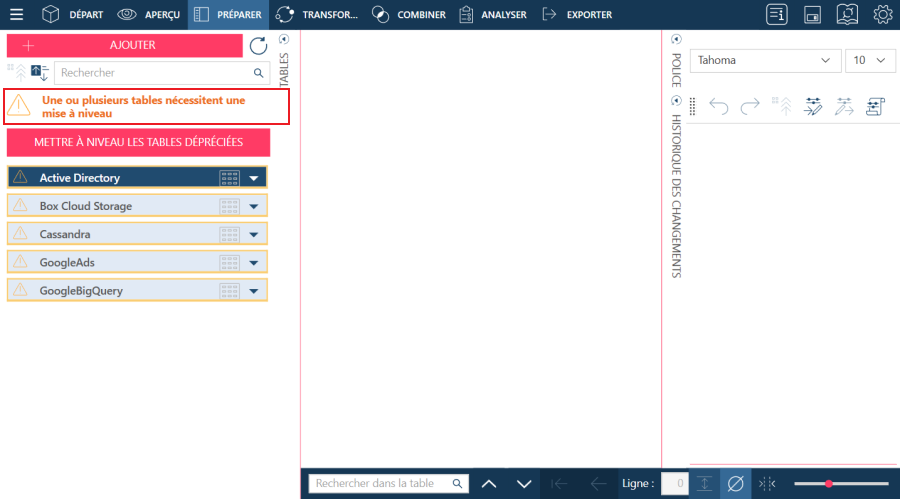Screen dimensions: 900x499
Task: Select the Préparer tab
Action: [x=228, y=14]
